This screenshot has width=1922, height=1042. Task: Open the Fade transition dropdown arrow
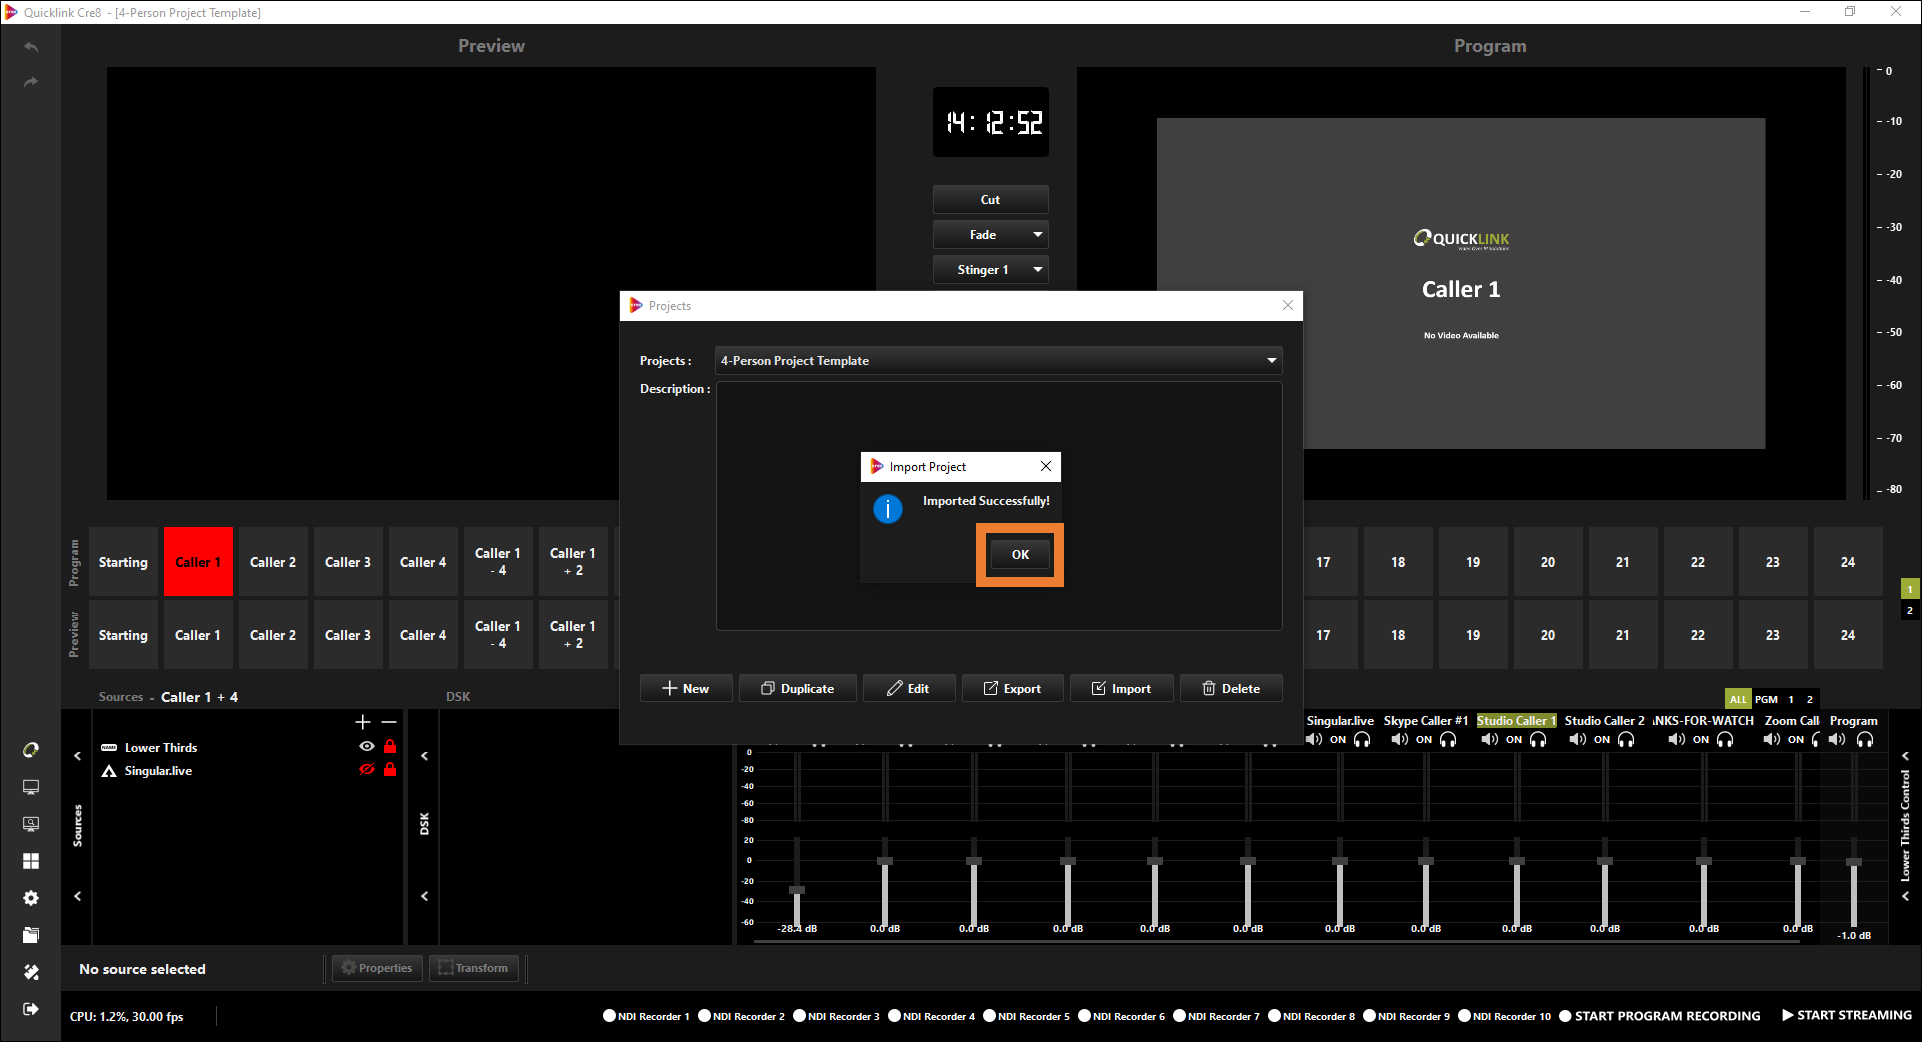tap(1037, 235)
